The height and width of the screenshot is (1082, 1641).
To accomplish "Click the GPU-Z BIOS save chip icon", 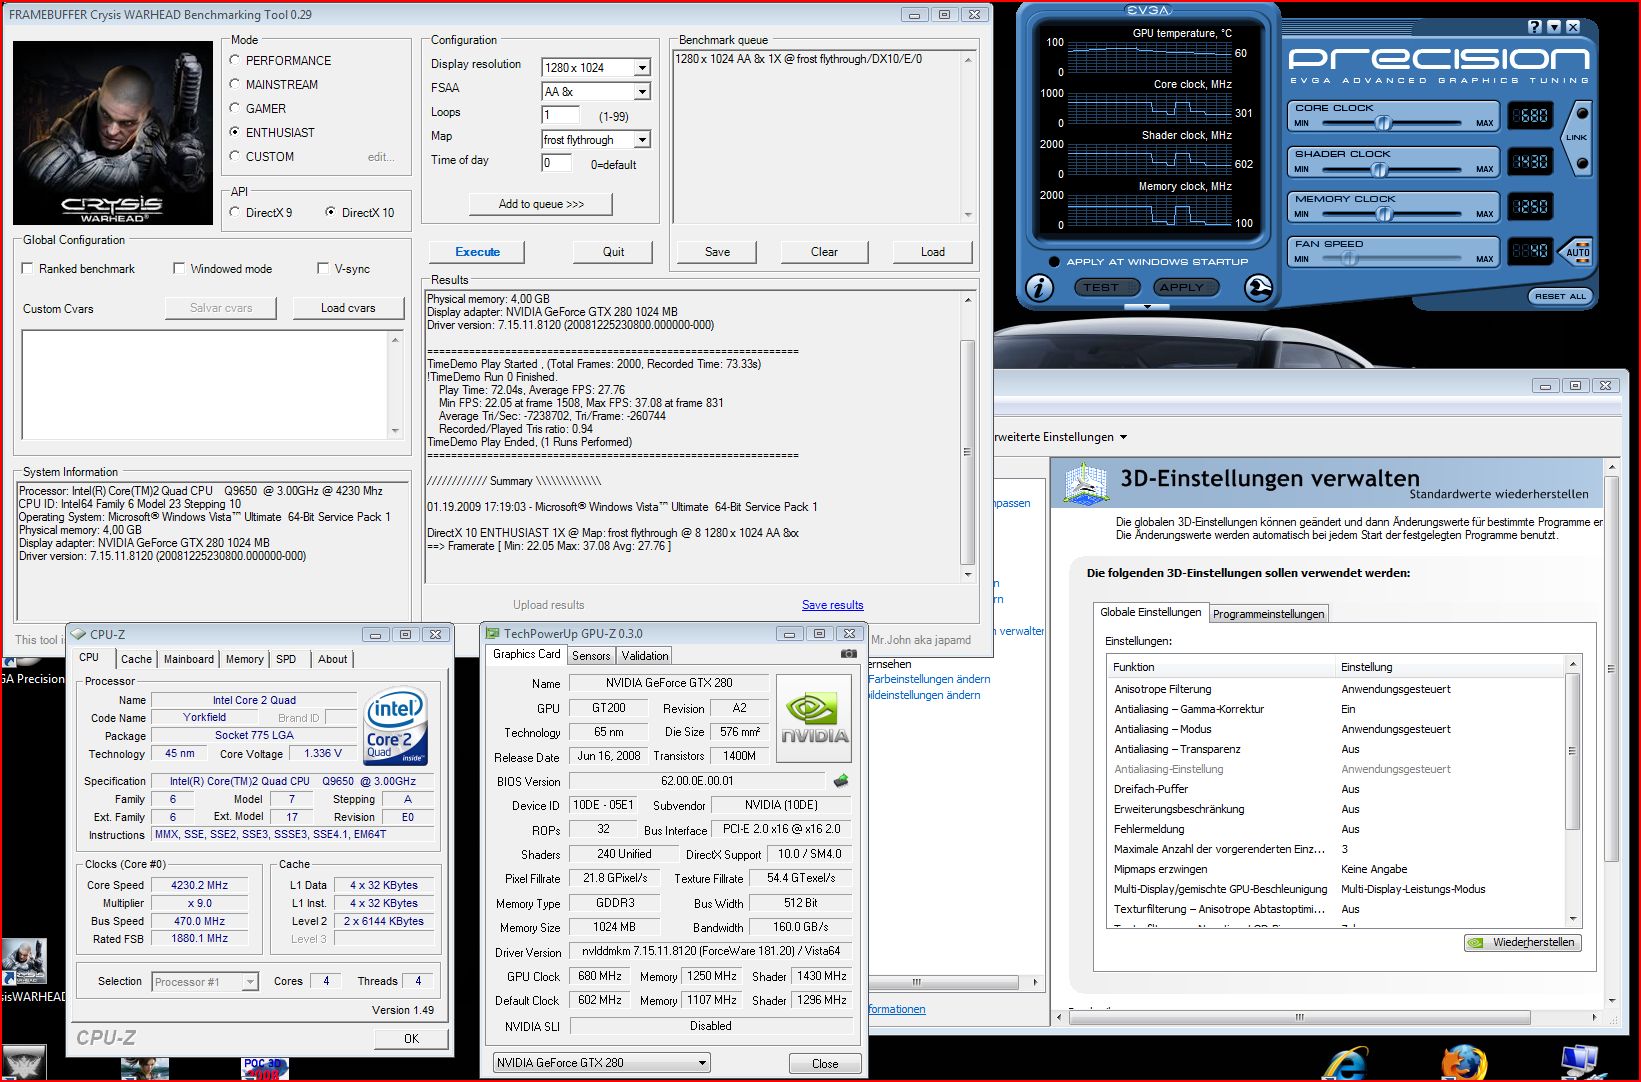I will click(841, 781).
